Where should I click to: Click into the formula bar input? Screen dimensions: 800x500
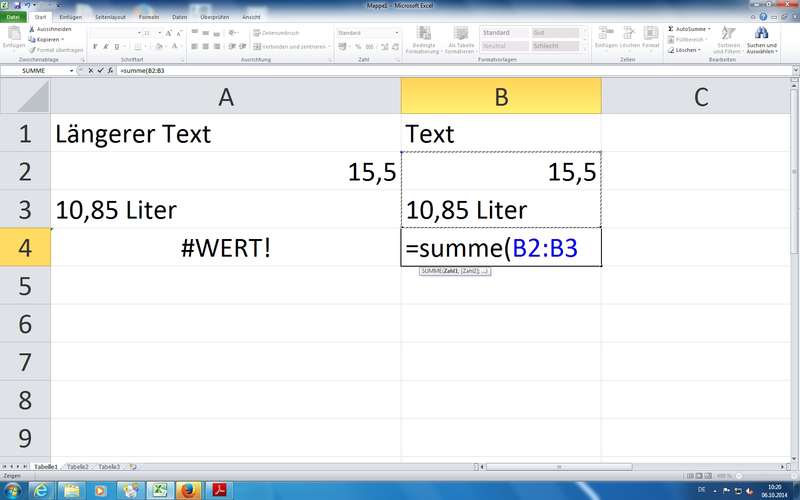454,70
